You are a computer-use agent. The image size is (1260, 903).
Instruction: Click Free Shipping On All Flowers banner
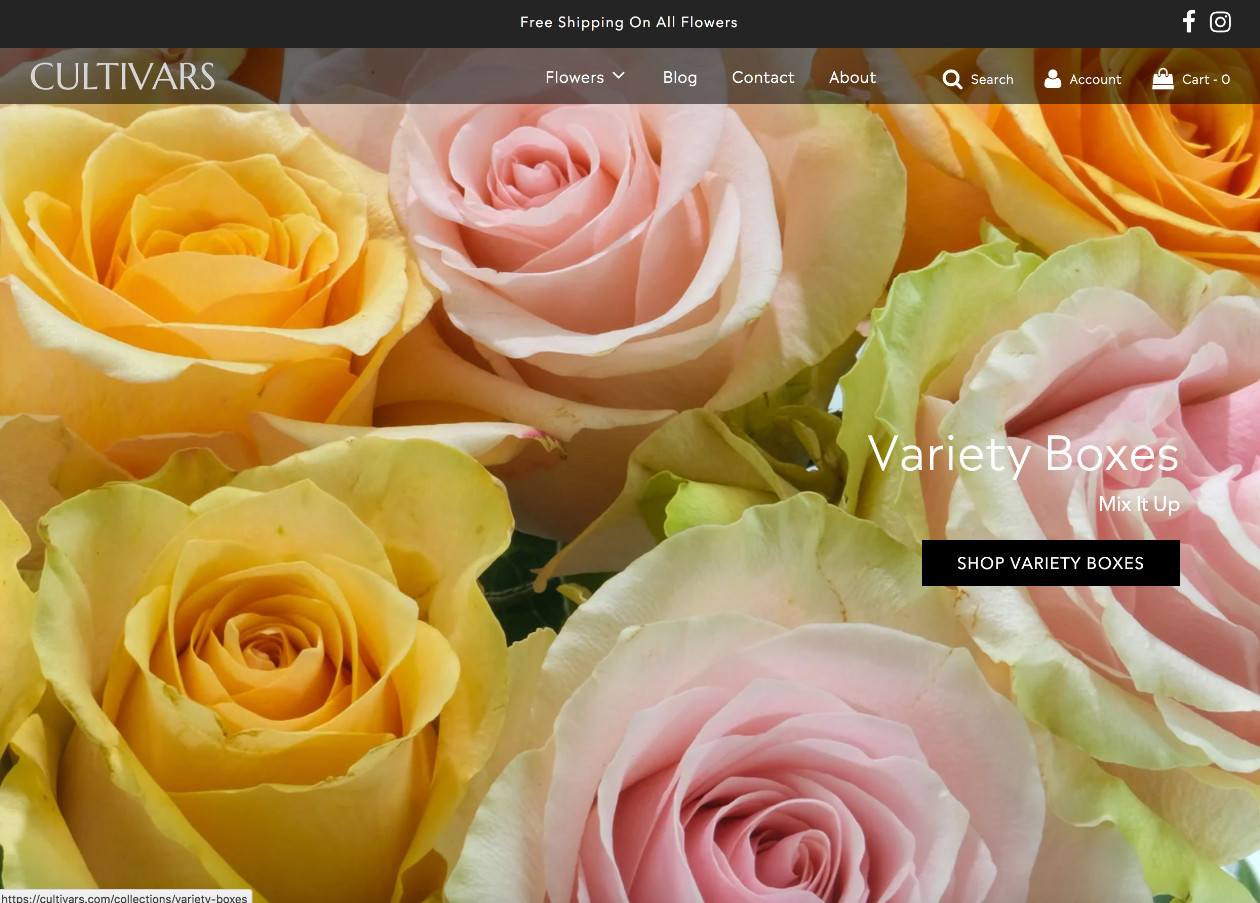629,22
